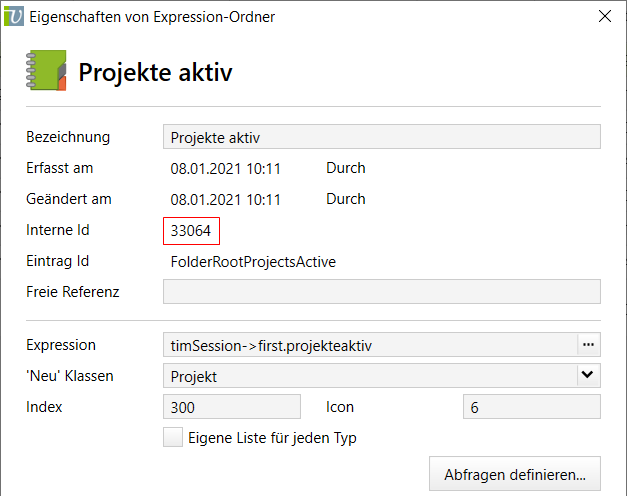Screen dimensions: 627x496
Task: Click the green application icon in title bar
Action: tap(15, 17)
